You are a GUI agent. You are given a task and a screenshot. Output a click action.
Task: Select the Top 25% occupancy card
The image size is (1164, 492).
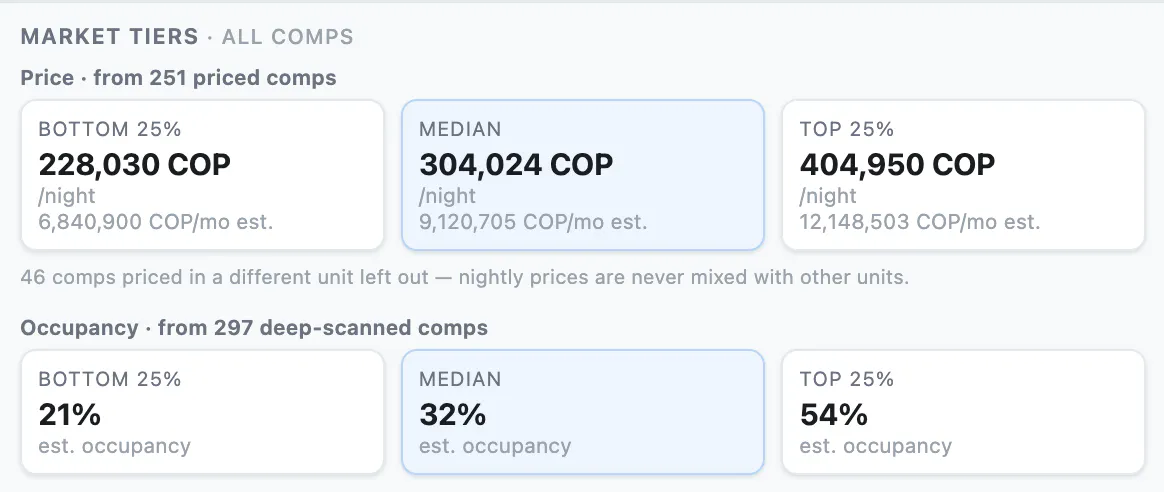pos(964,412)
